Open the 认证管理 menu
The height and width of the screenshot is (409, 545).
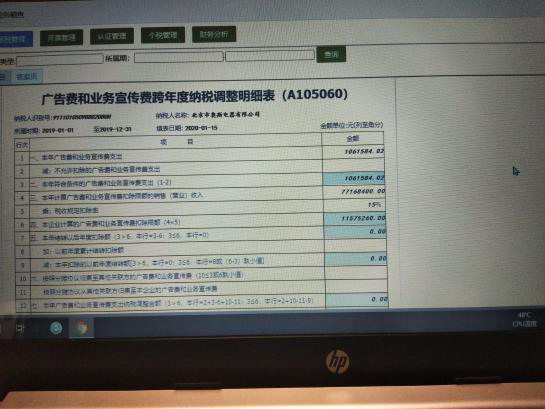coord(112,36)
